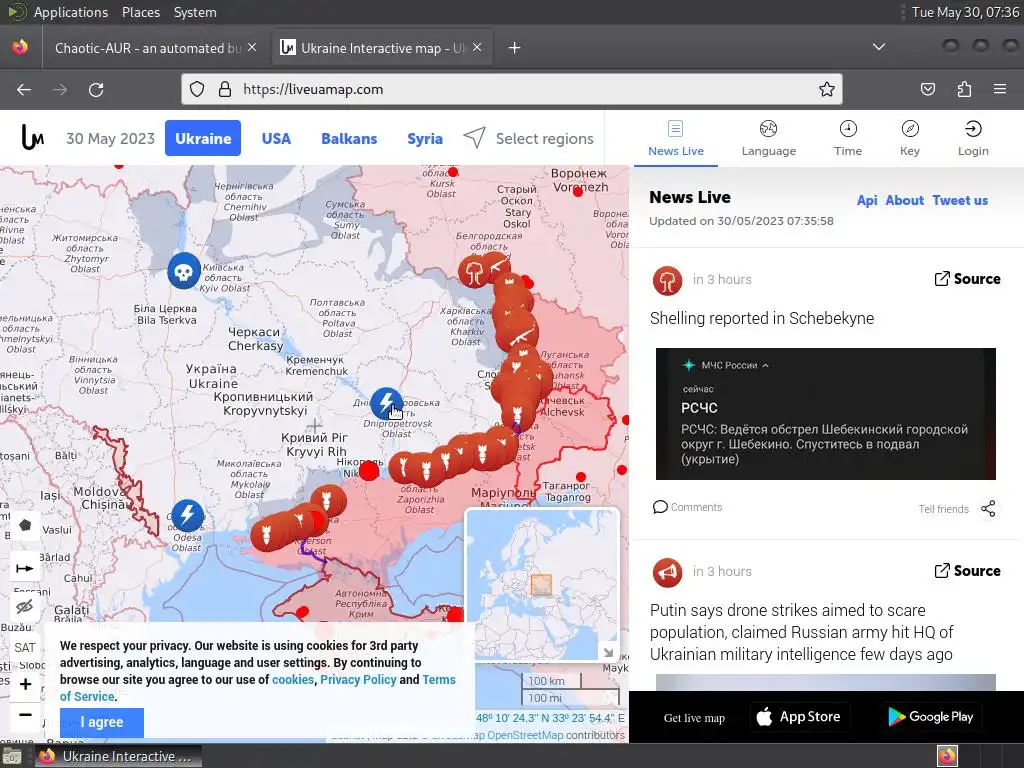List all tabs dropdown arrow
Screen dimensions: 1024x768
(x=879, y=47)
